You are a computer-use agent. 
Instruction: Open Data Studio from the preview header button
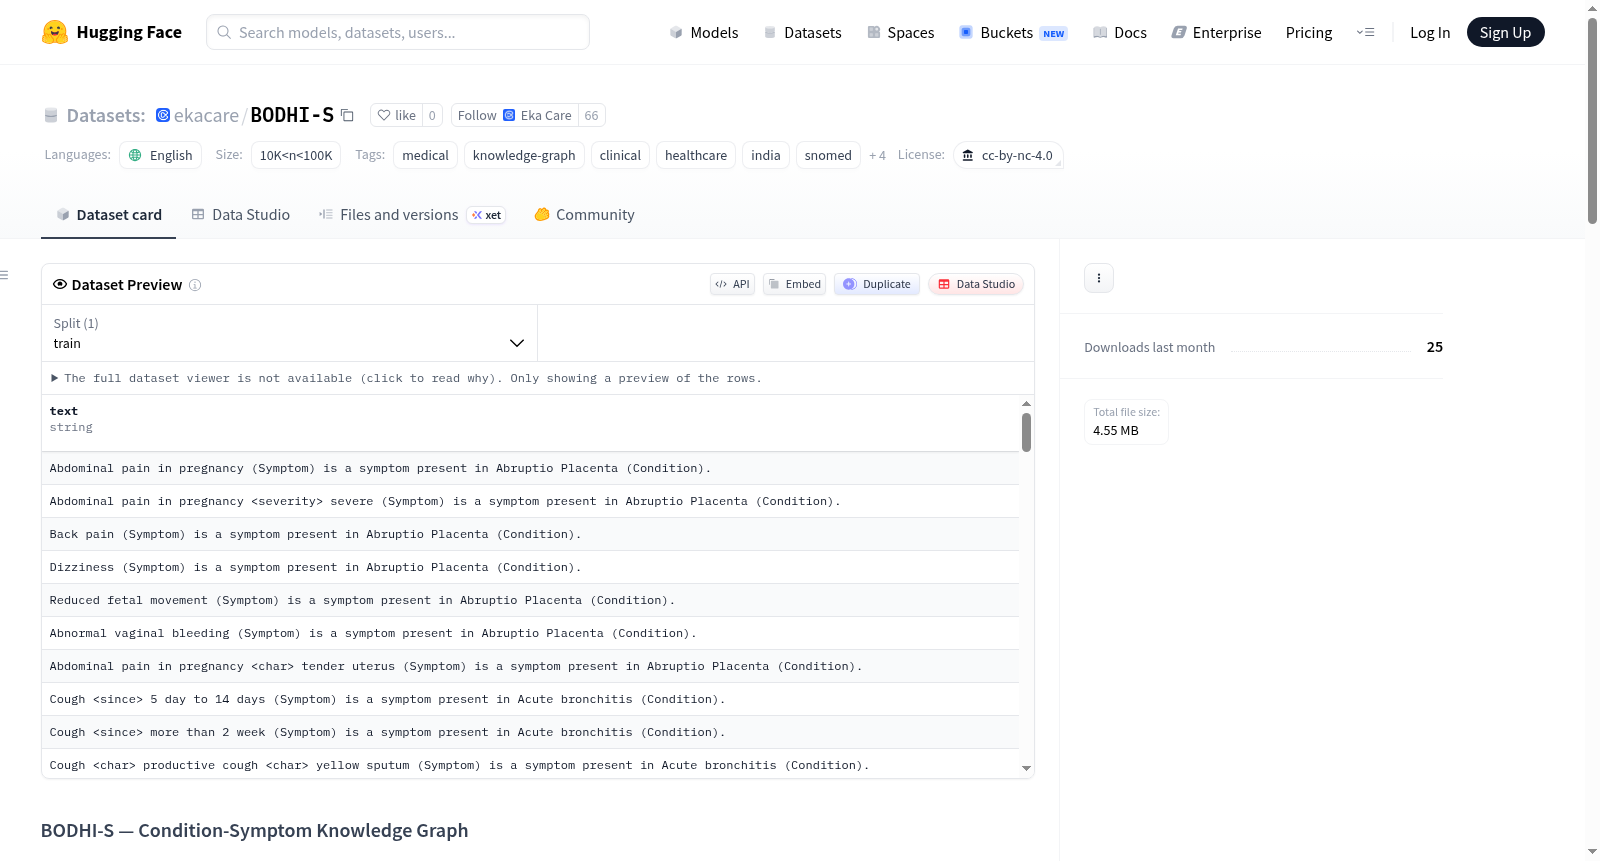point(976,284)
